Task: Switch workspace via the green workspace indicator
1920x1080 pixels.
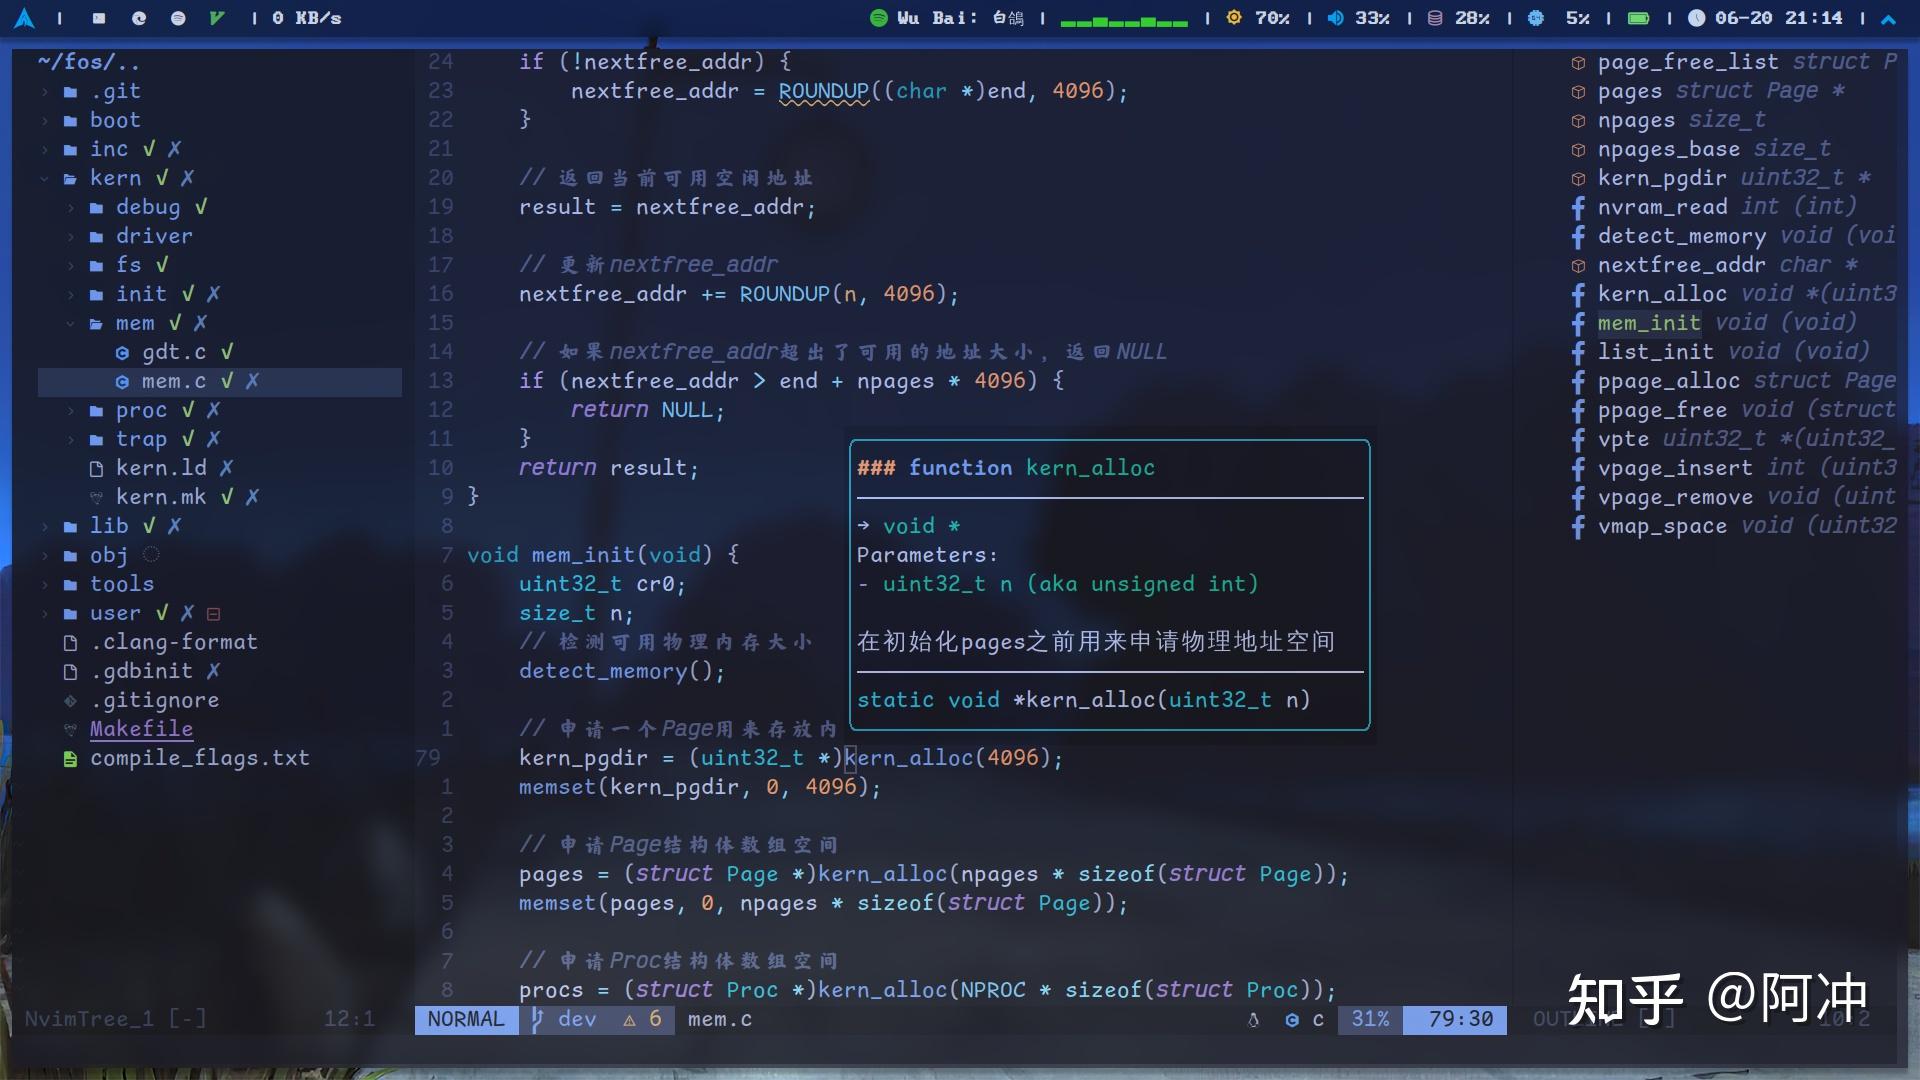Action: coord(1125,18)
